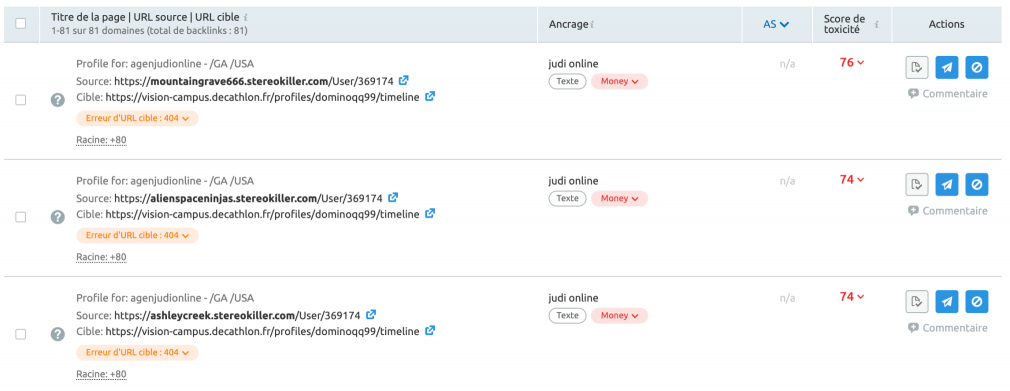
Task: Click whitelist document icon for ashleycreek row
Action: (917, 301)
